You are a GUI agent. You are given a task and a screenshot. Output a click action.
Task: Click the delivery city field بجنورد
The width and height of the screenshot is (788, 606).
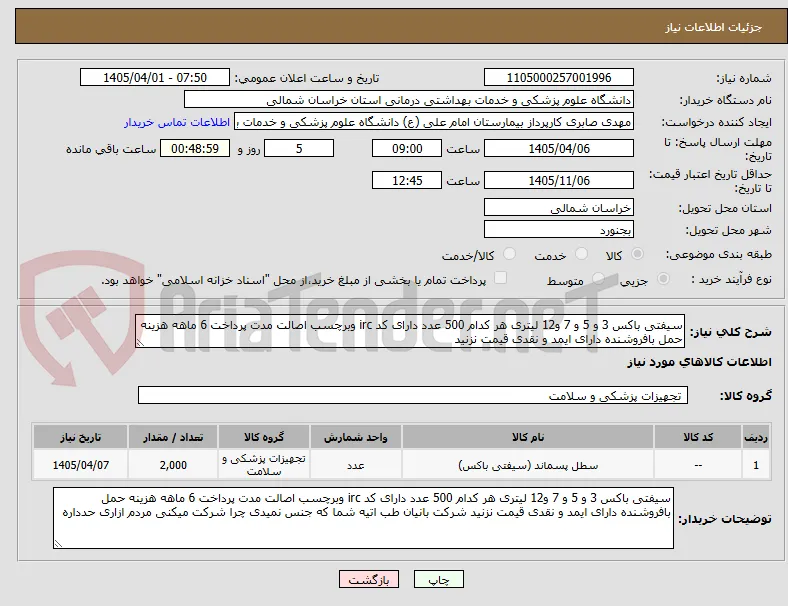pyautogui.click(x=559, y=230)
